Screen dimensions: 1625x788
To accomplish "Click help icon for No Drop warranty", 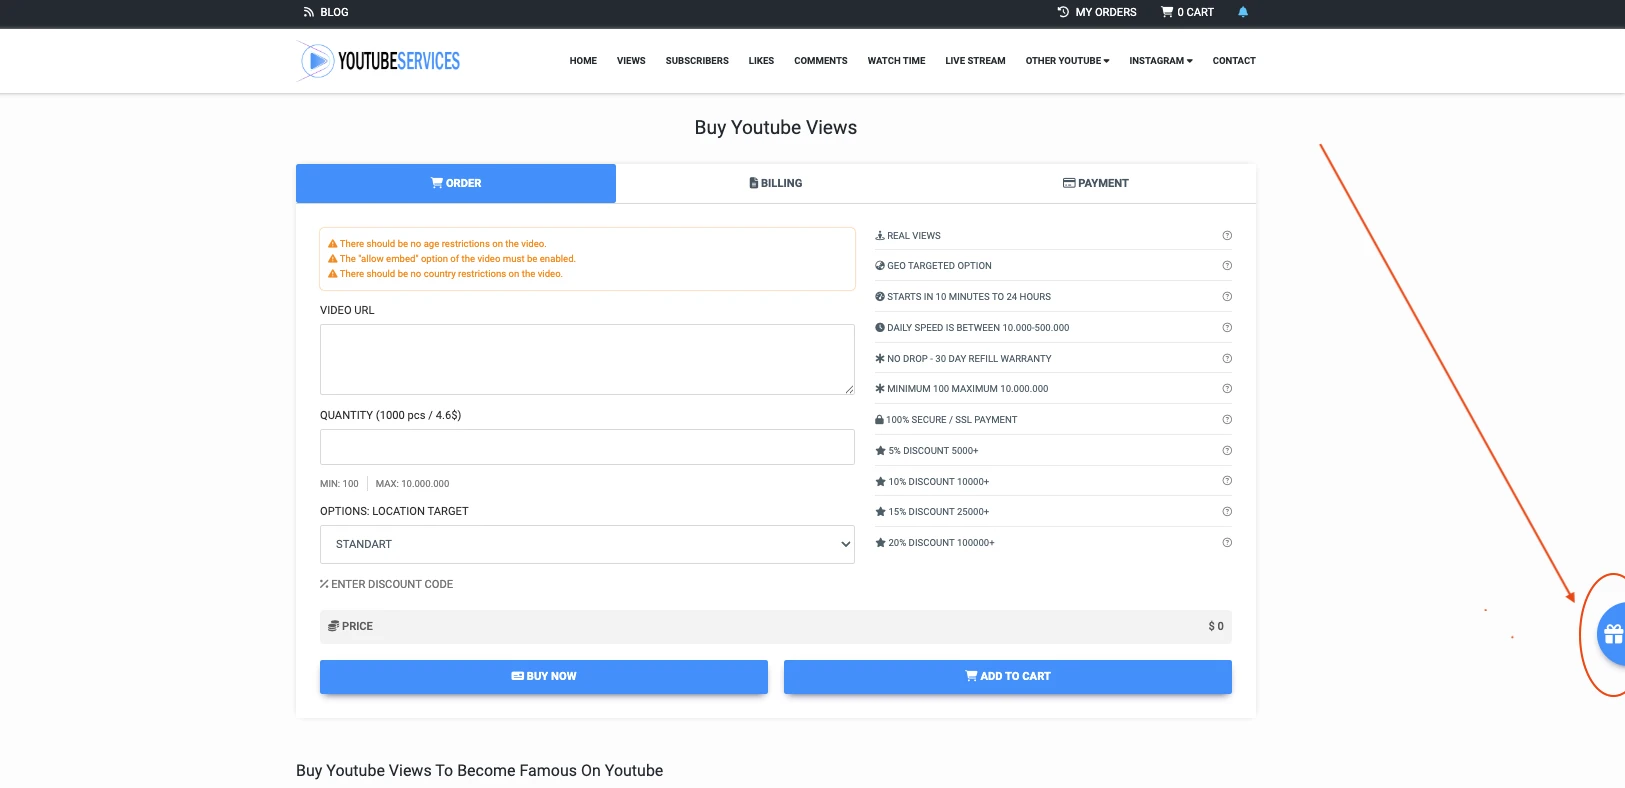I will [x=1227, y=358].
